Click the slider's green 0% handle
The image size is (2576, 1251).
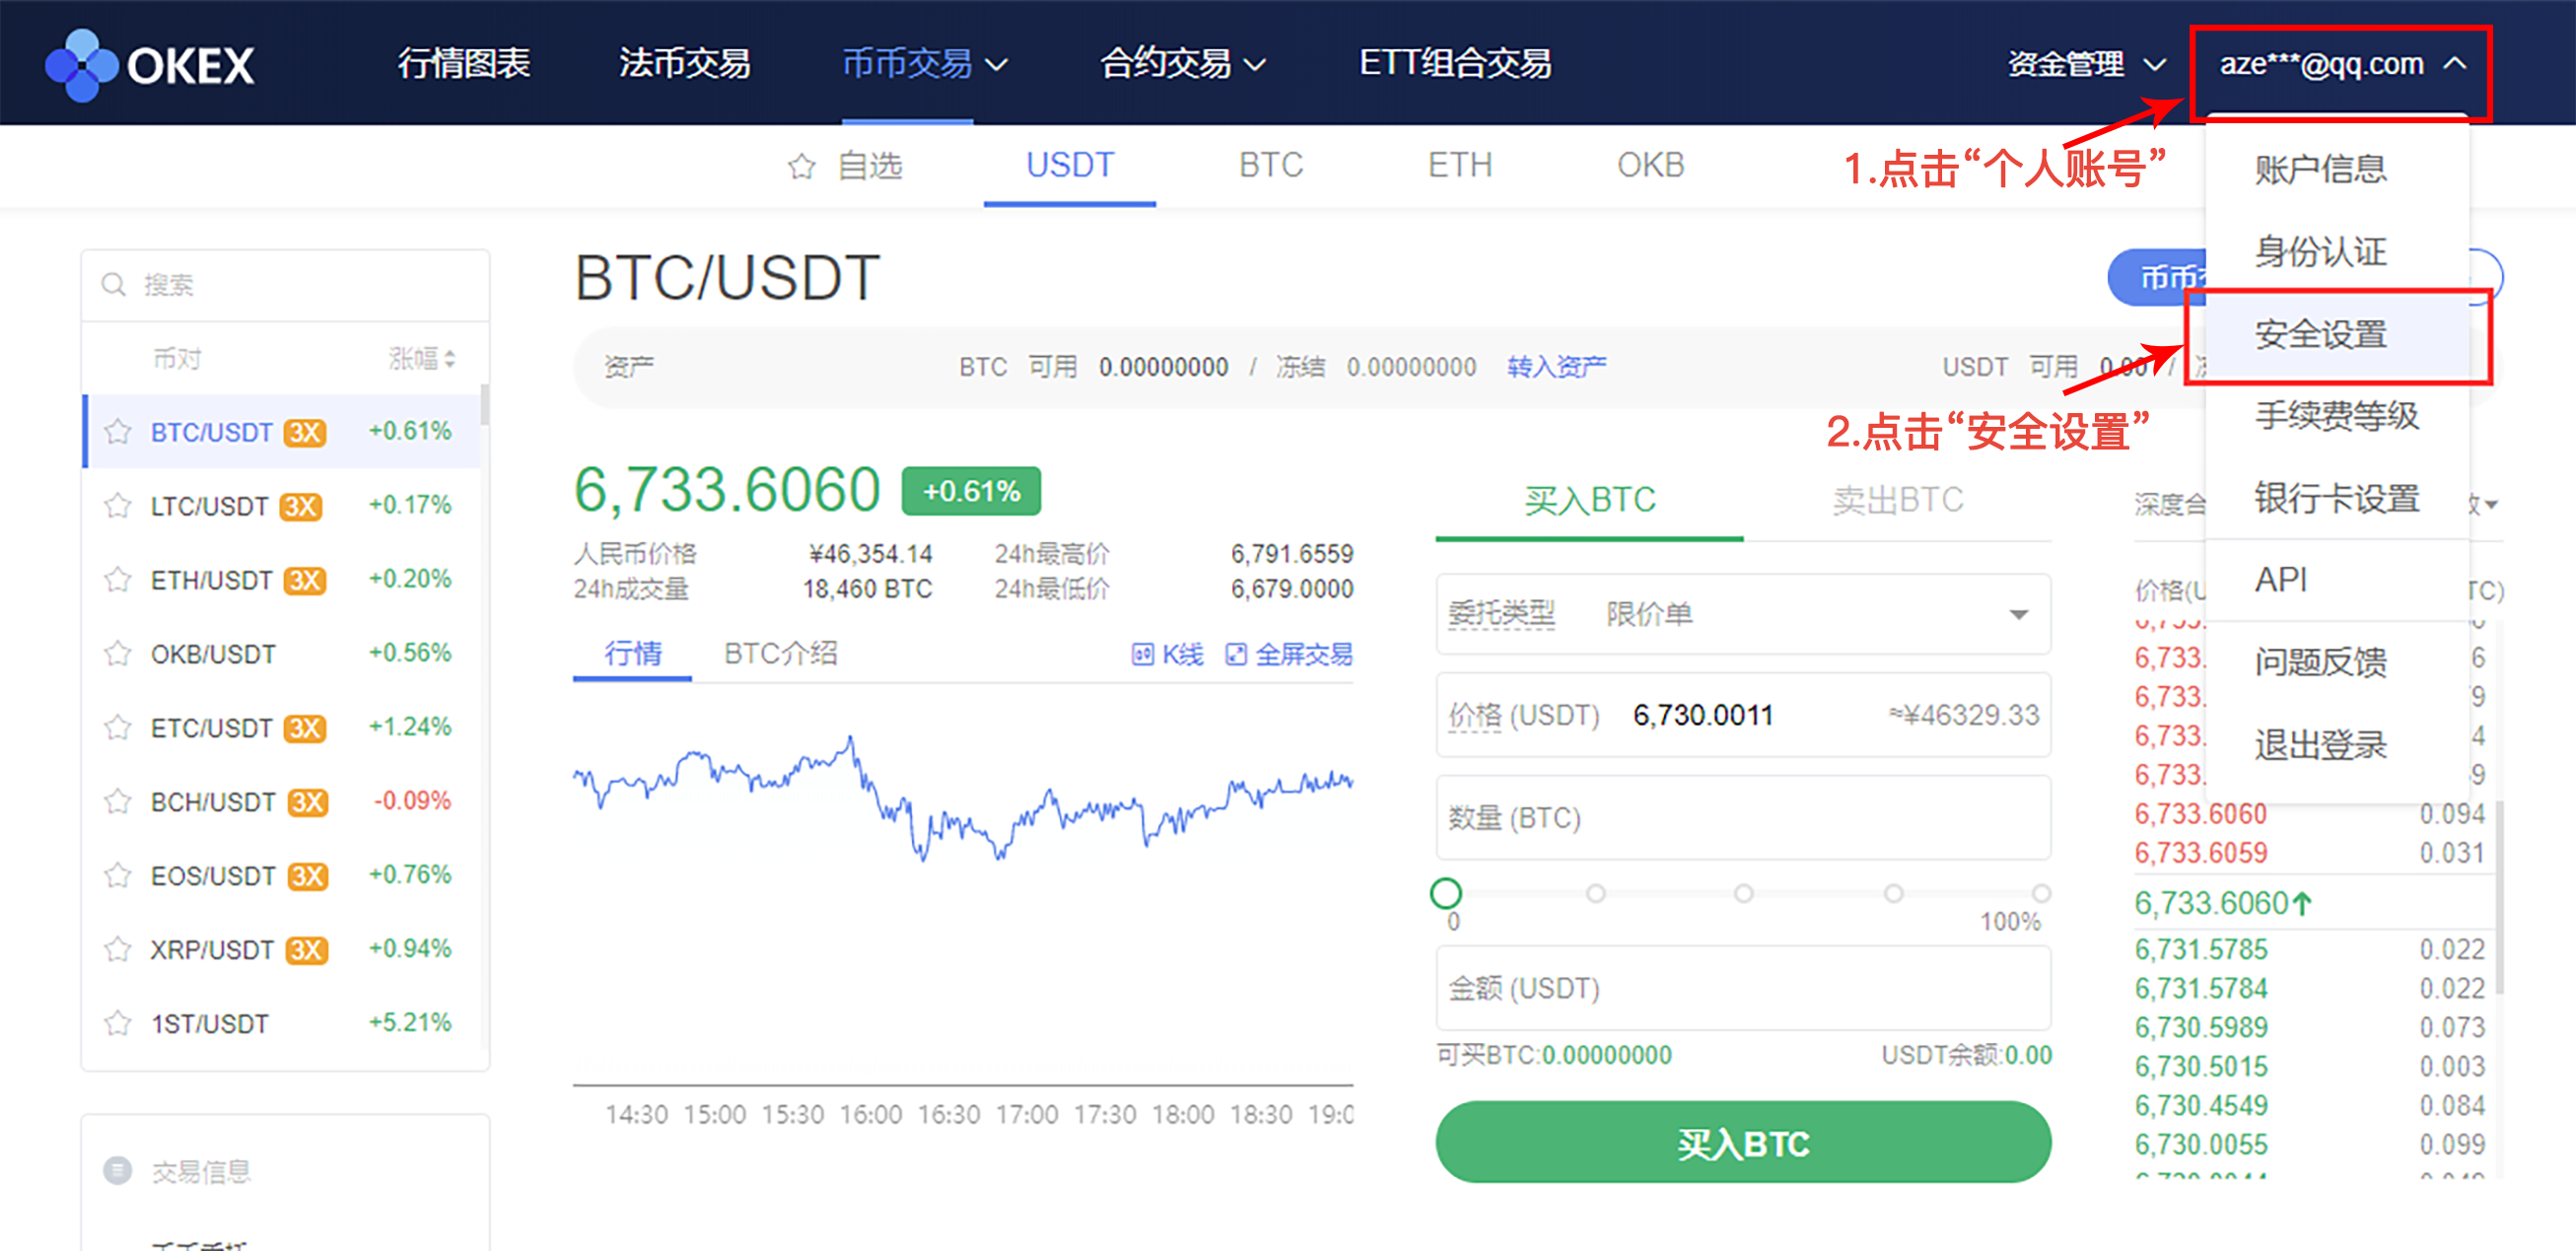point(1446,893)
